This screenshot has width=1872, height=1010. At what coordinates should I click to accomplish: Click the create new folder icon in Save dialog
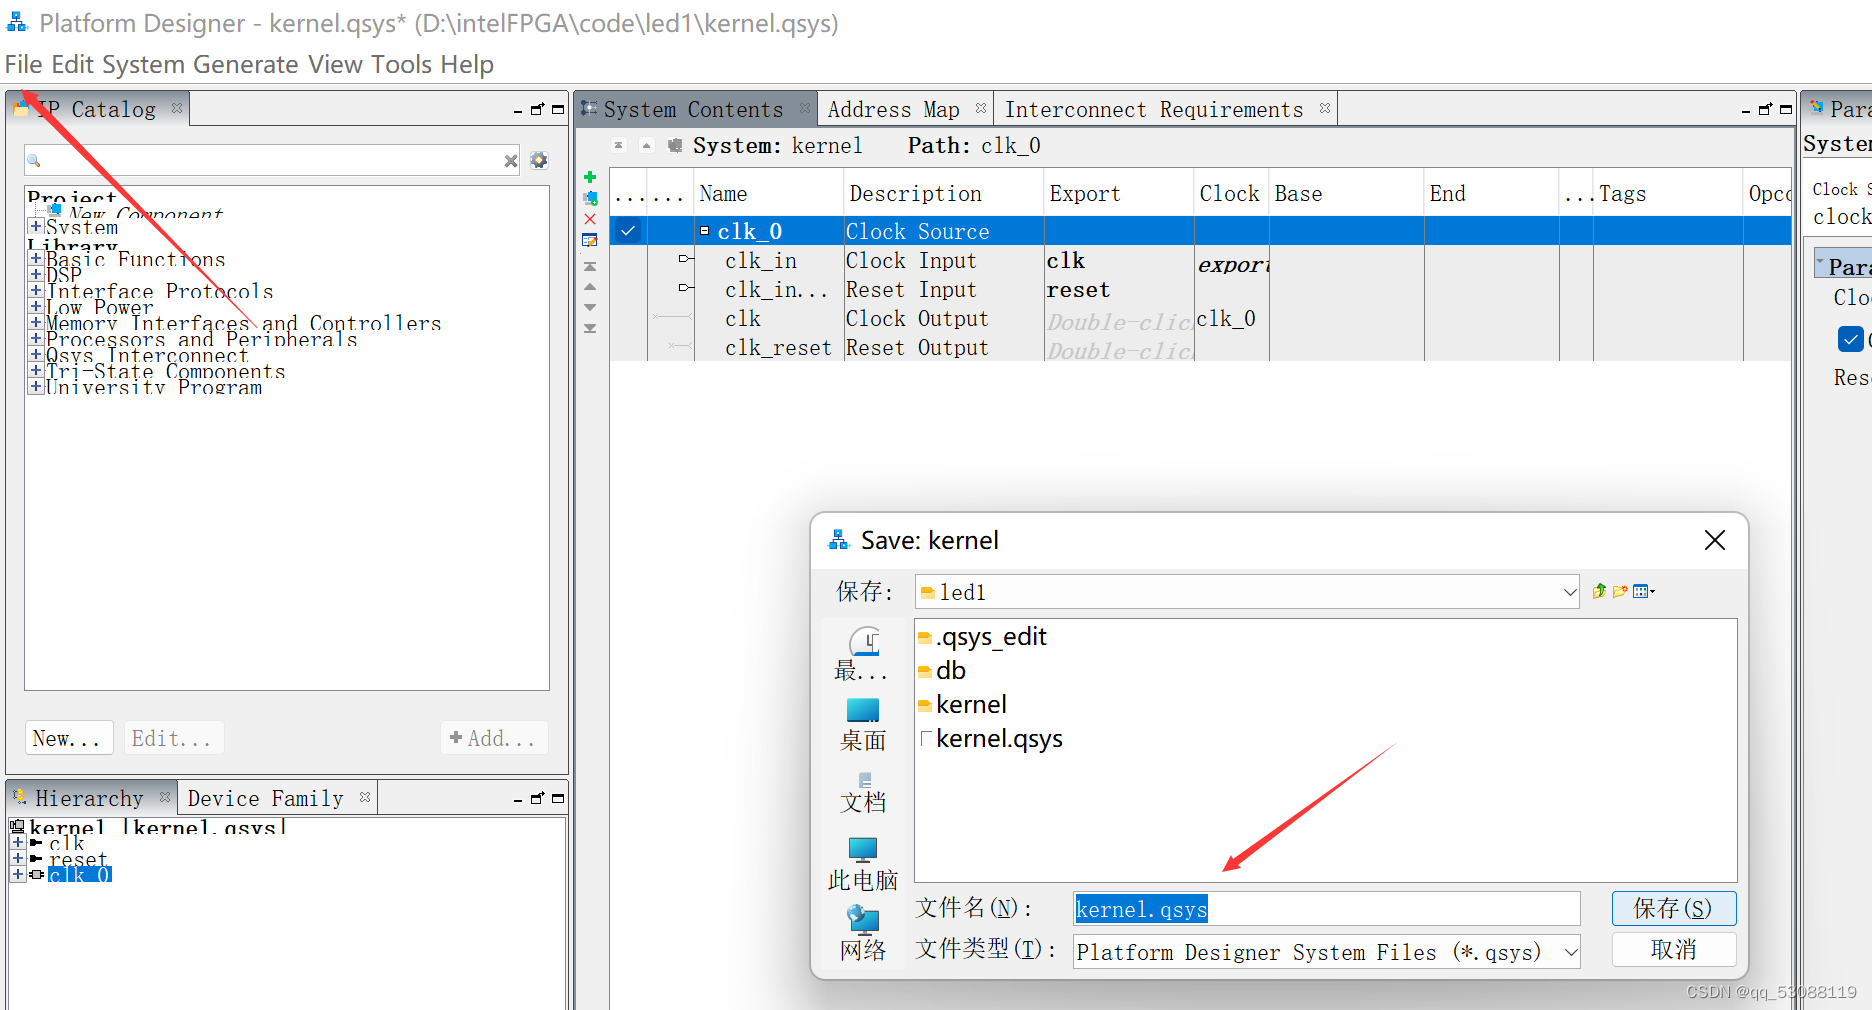point(1620,591)
